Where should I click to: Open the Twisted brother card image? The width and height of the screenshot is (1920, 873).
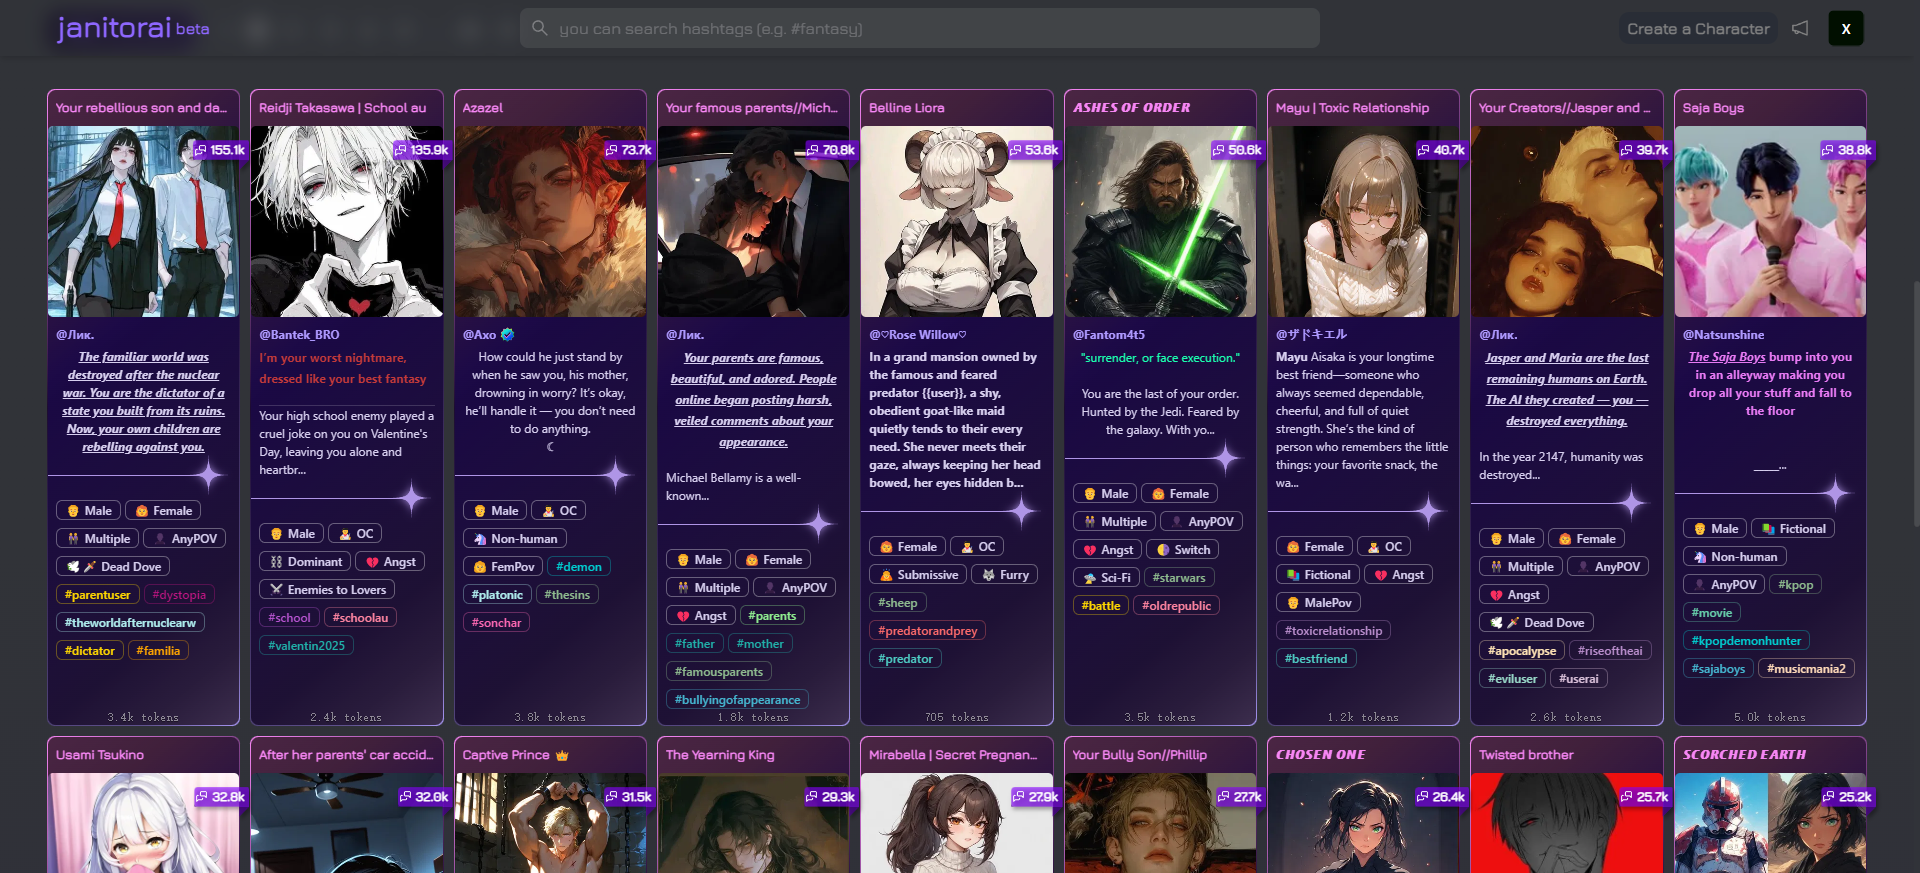point(1566,823)
